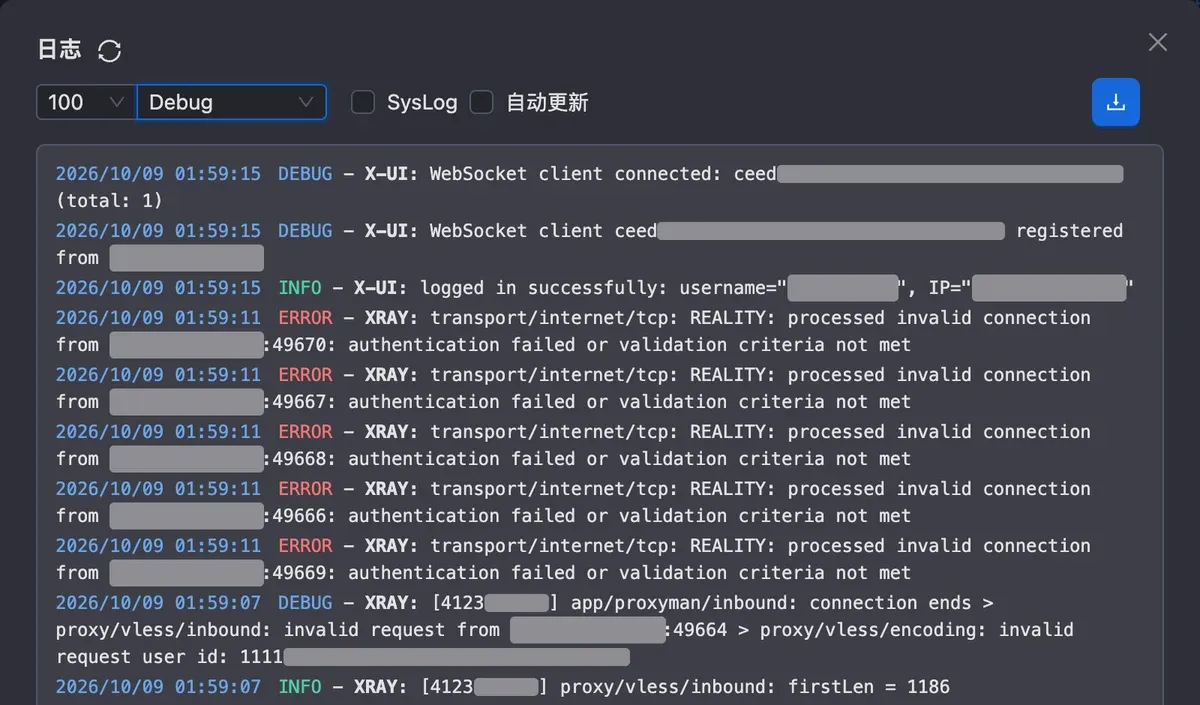Image resolution: width=1200 pixels, height=705 pixels.
Task: Enable the SysLog checkbox
Action: [363, 102]
